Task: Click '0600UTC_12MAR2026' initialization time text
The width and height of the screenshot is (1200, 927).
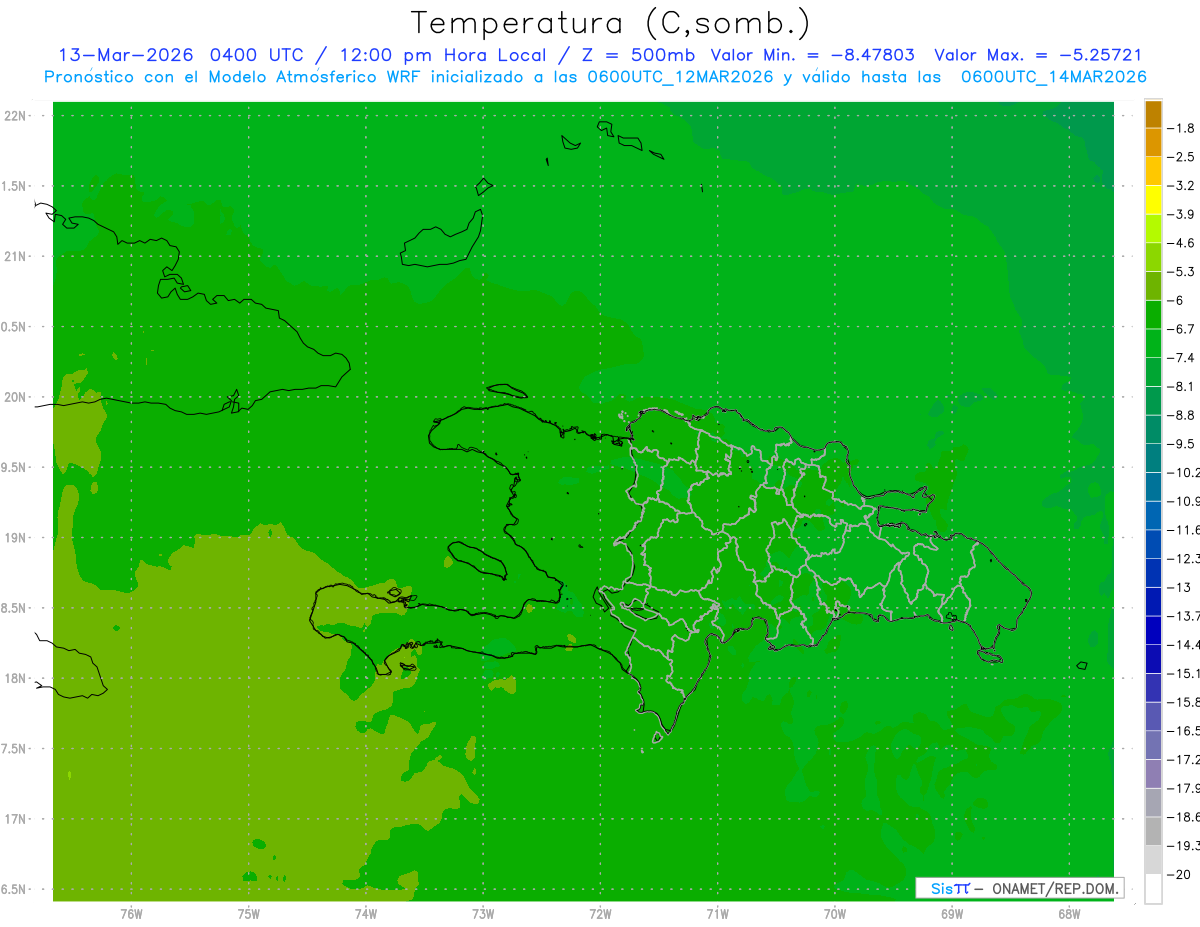Action: click(x=680, y=76)
